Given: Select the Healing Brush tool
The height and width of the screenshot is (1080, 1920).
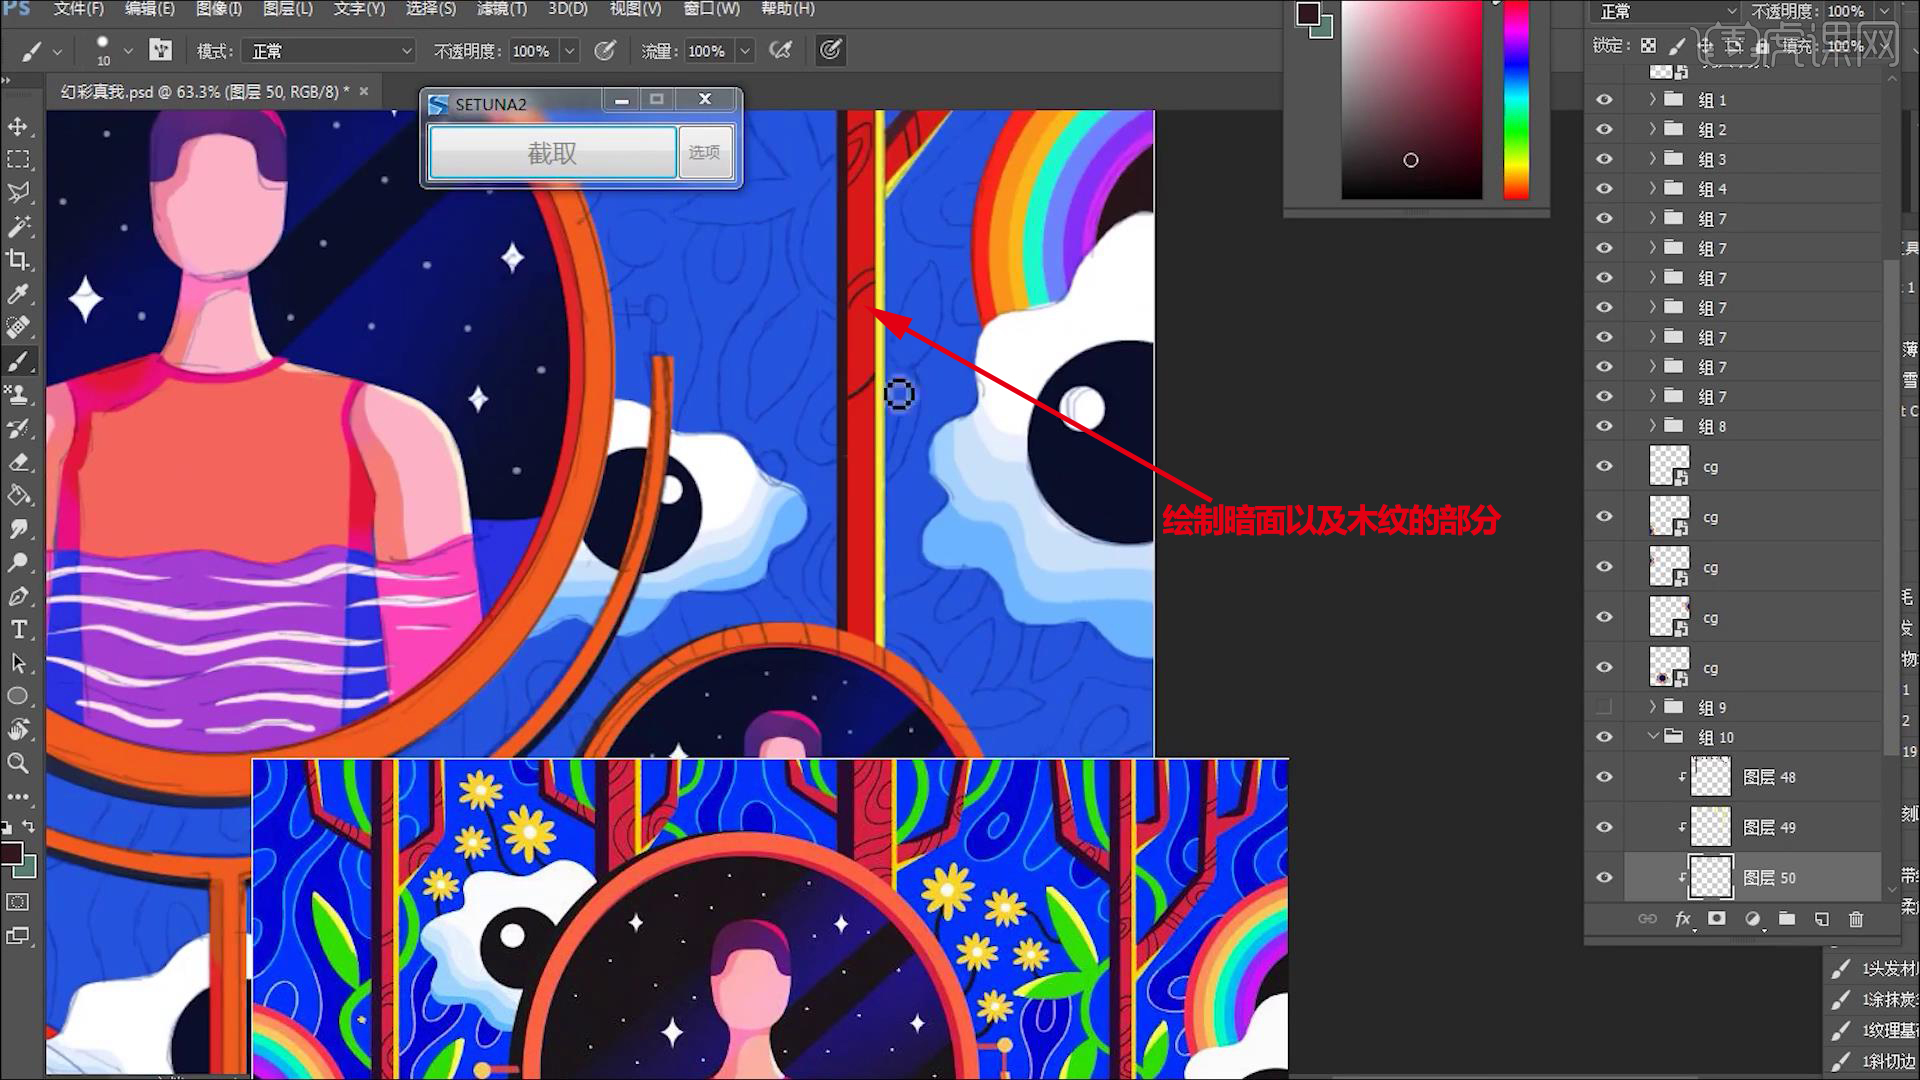Looking at the screenshot, I should (18, 327).
